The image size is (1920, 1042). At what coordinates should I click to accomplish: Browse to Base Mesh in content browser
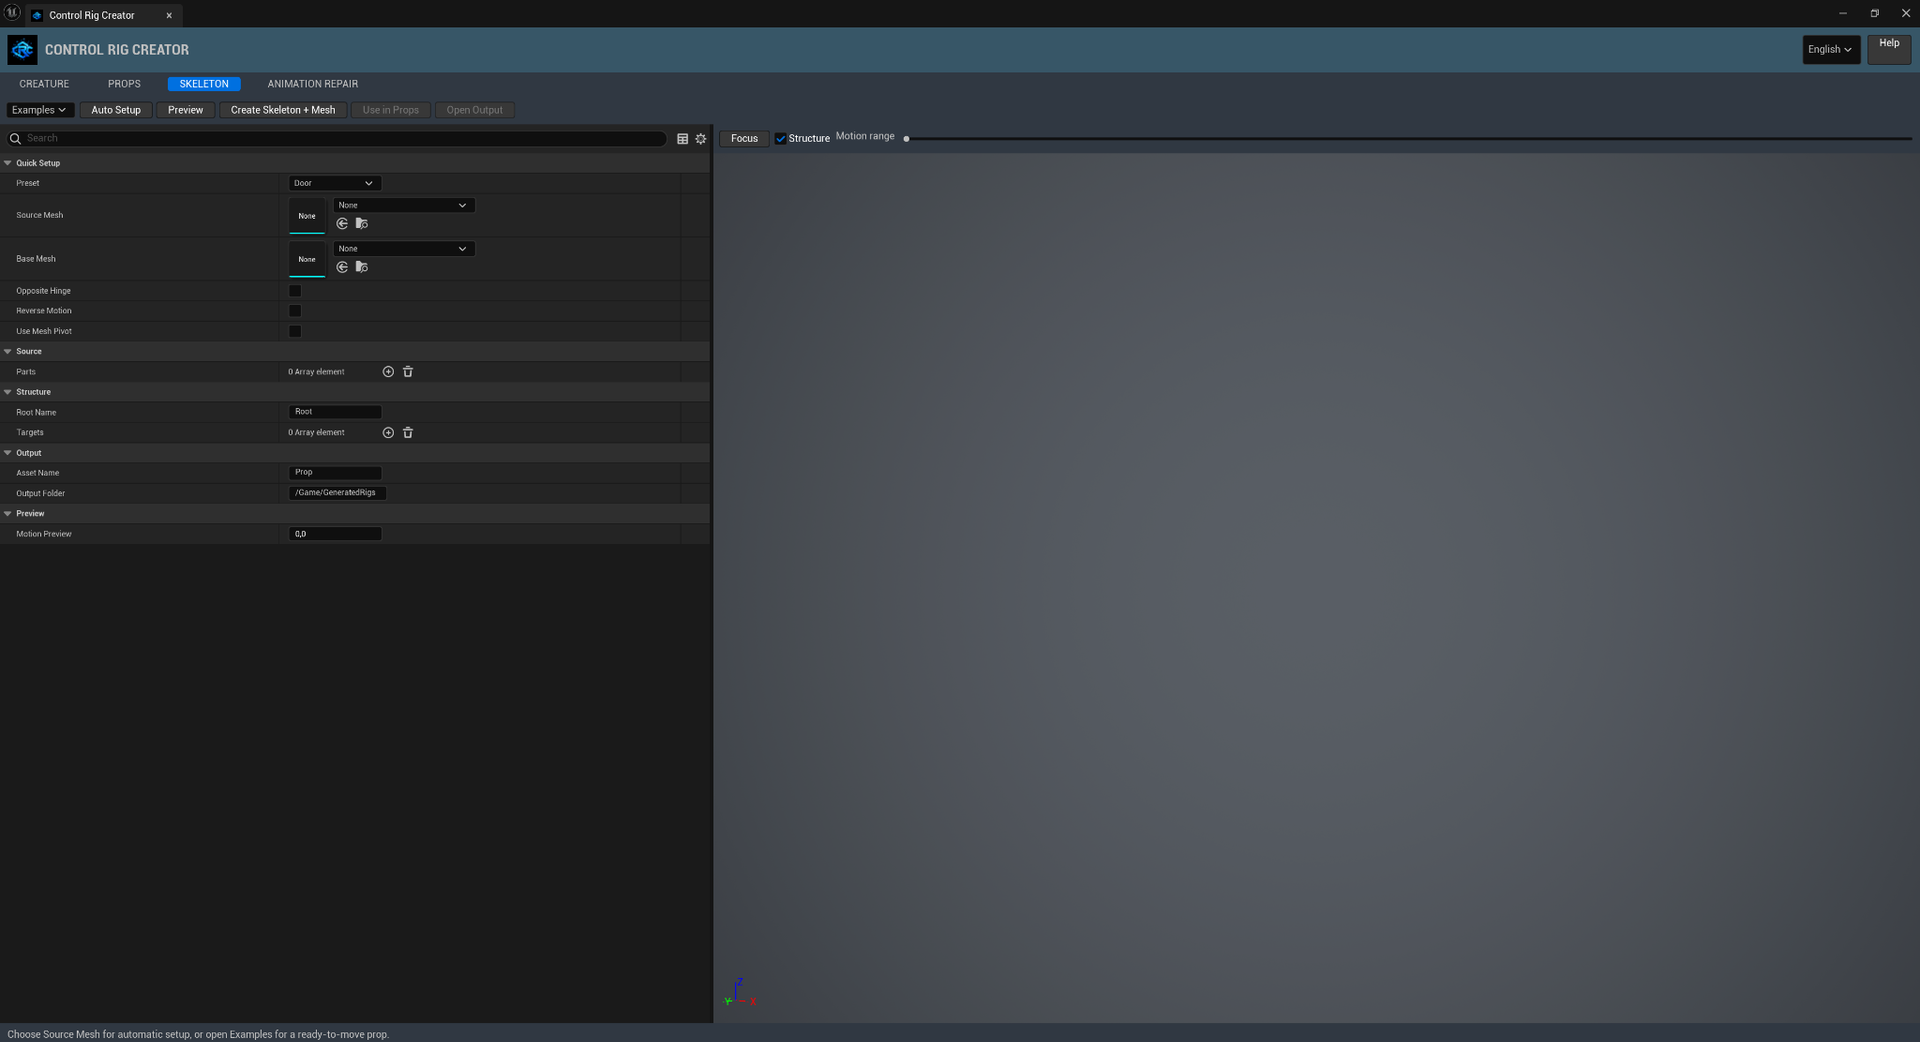click(x=362, y=267)
